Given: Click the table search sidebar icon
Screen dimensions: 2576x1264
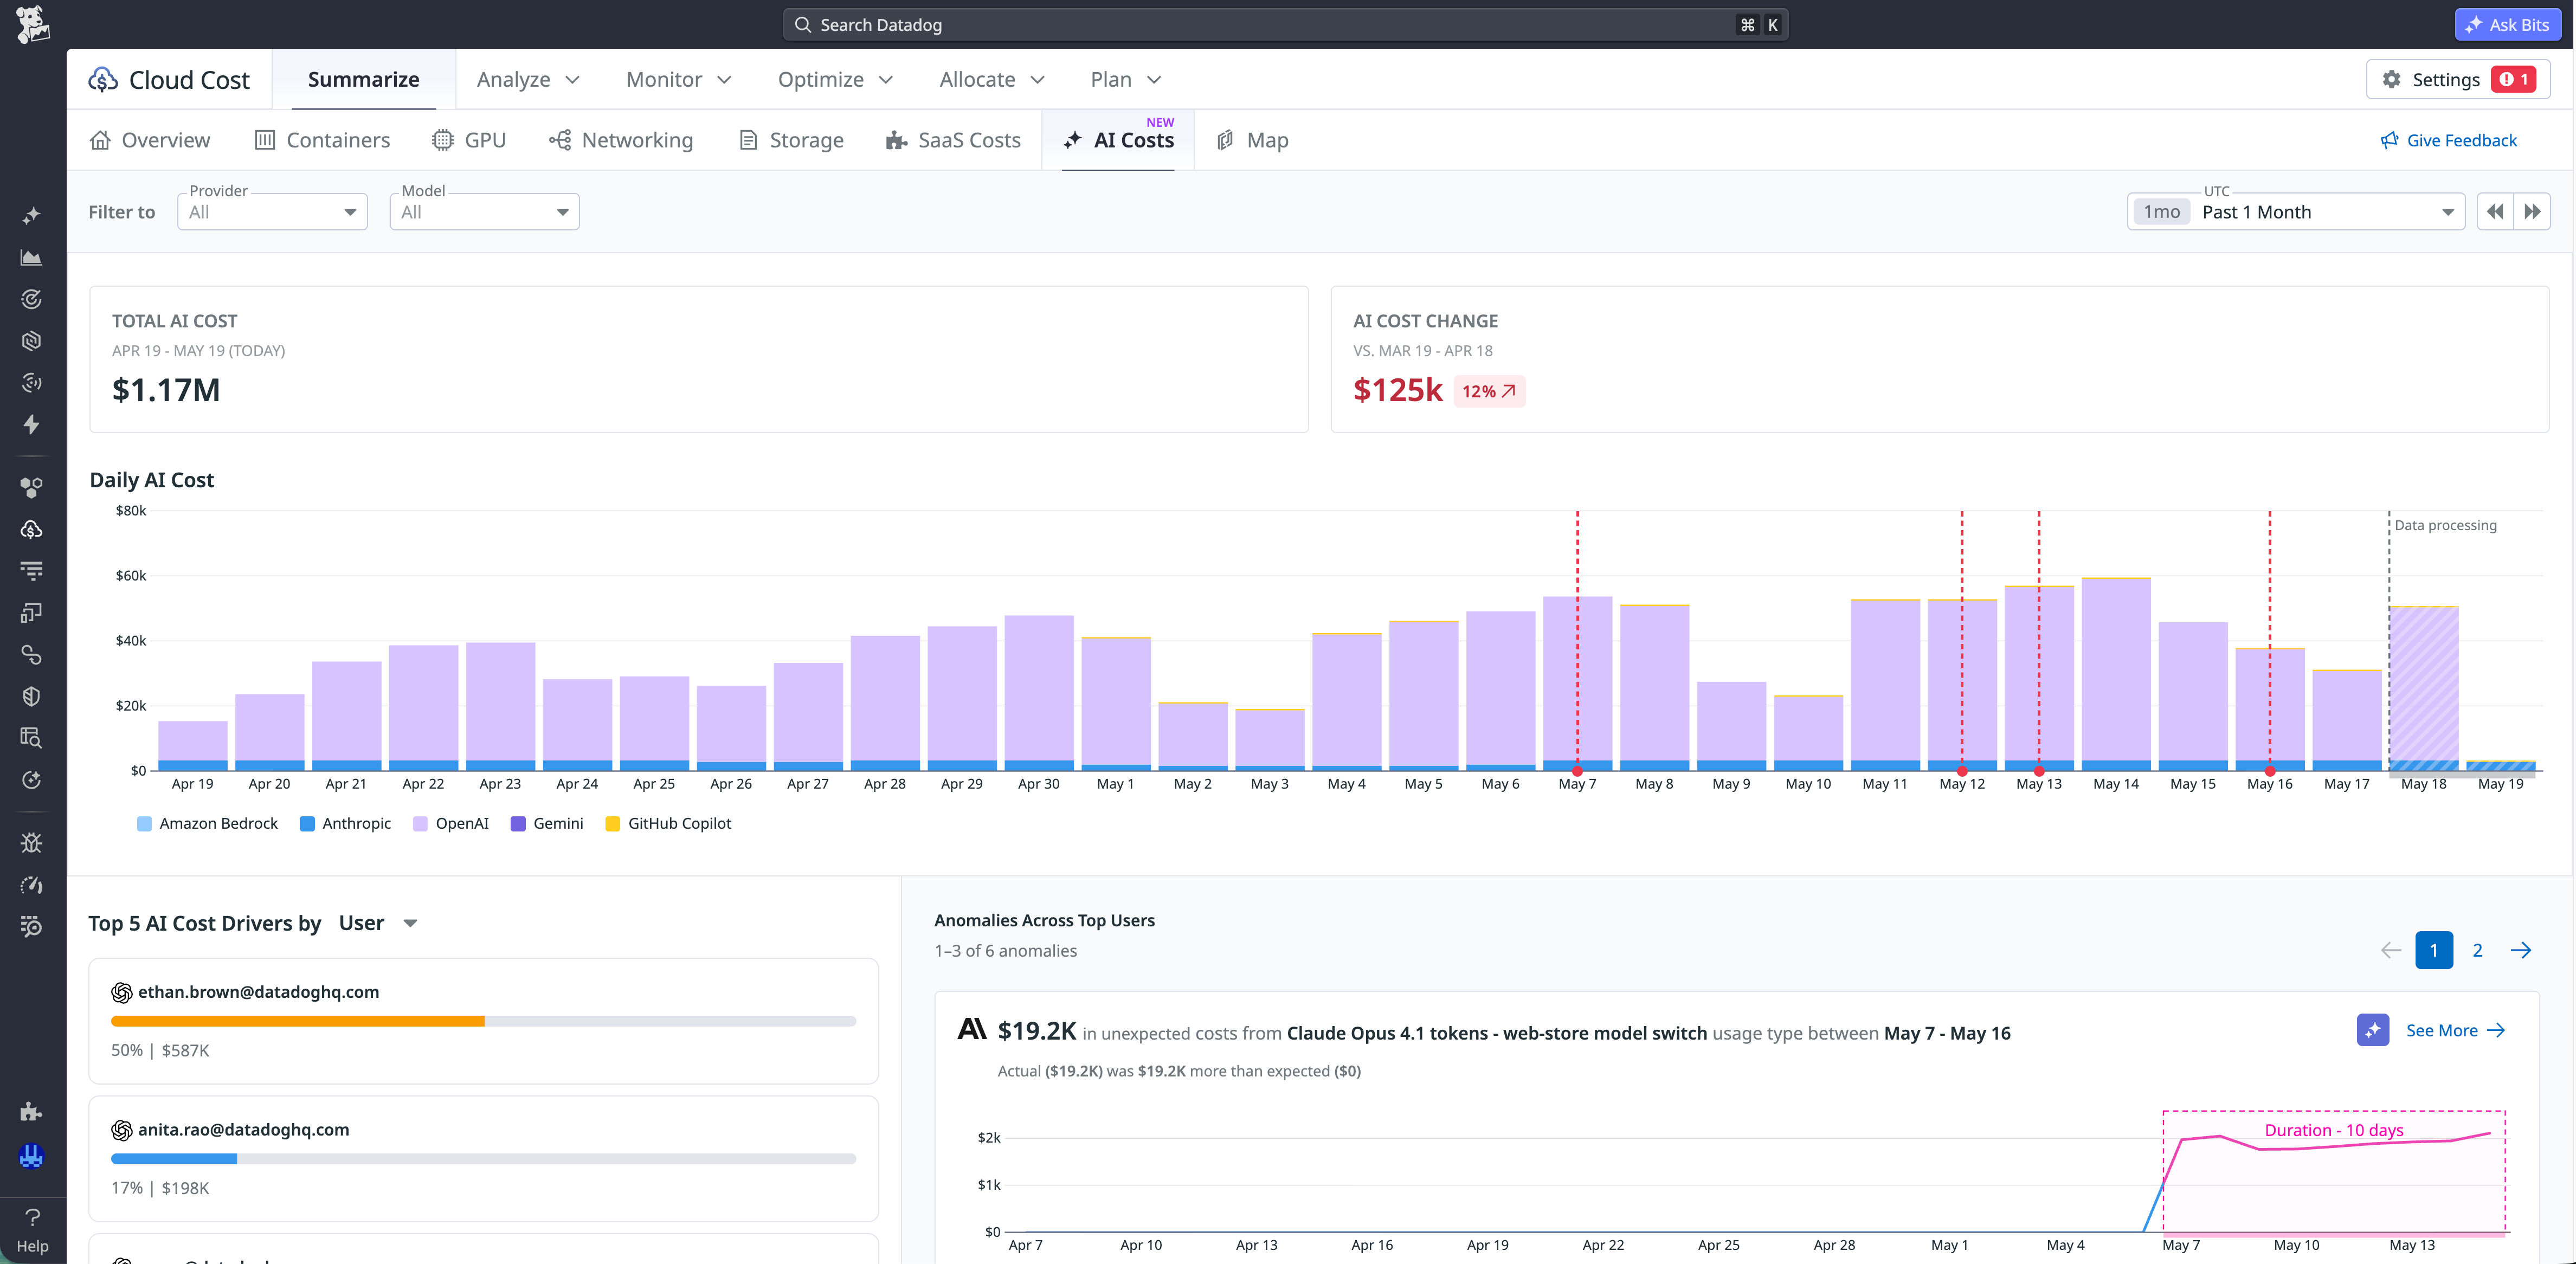Looking at the screenshot, I should pos(32,738).
